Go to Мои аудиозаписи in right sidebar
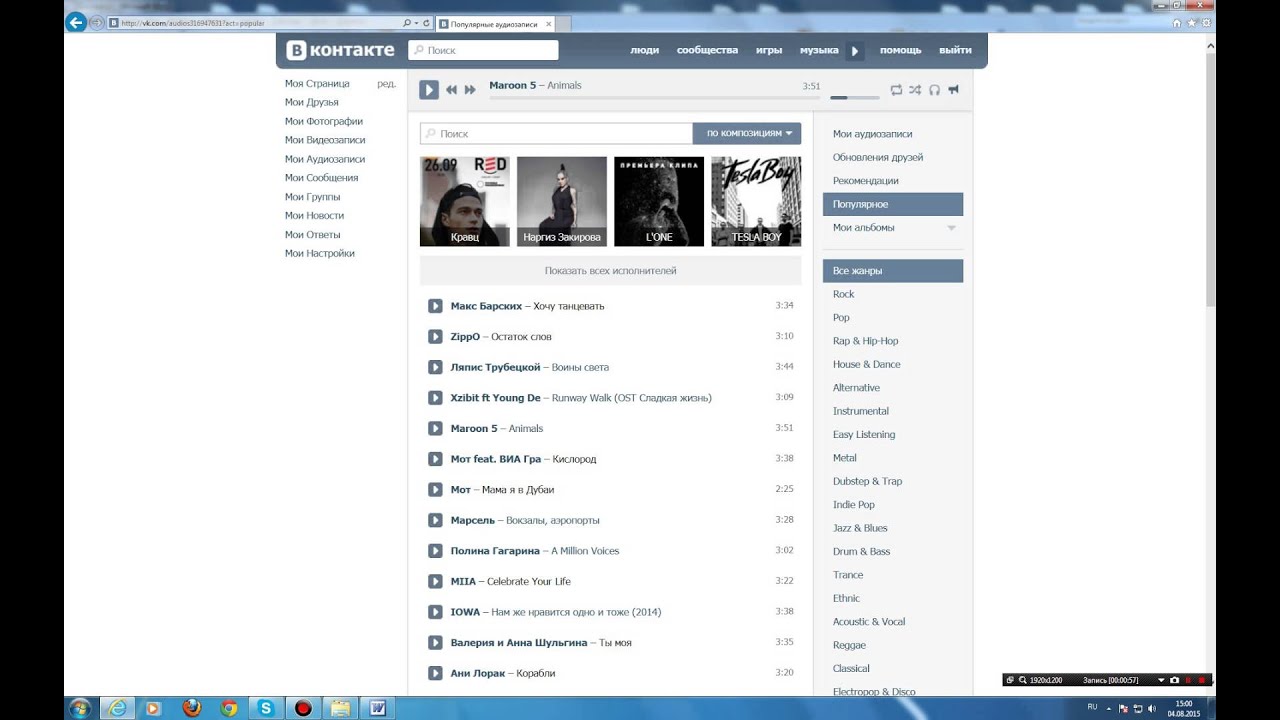The image size is (1280, 720). click(x=872, y=134)
